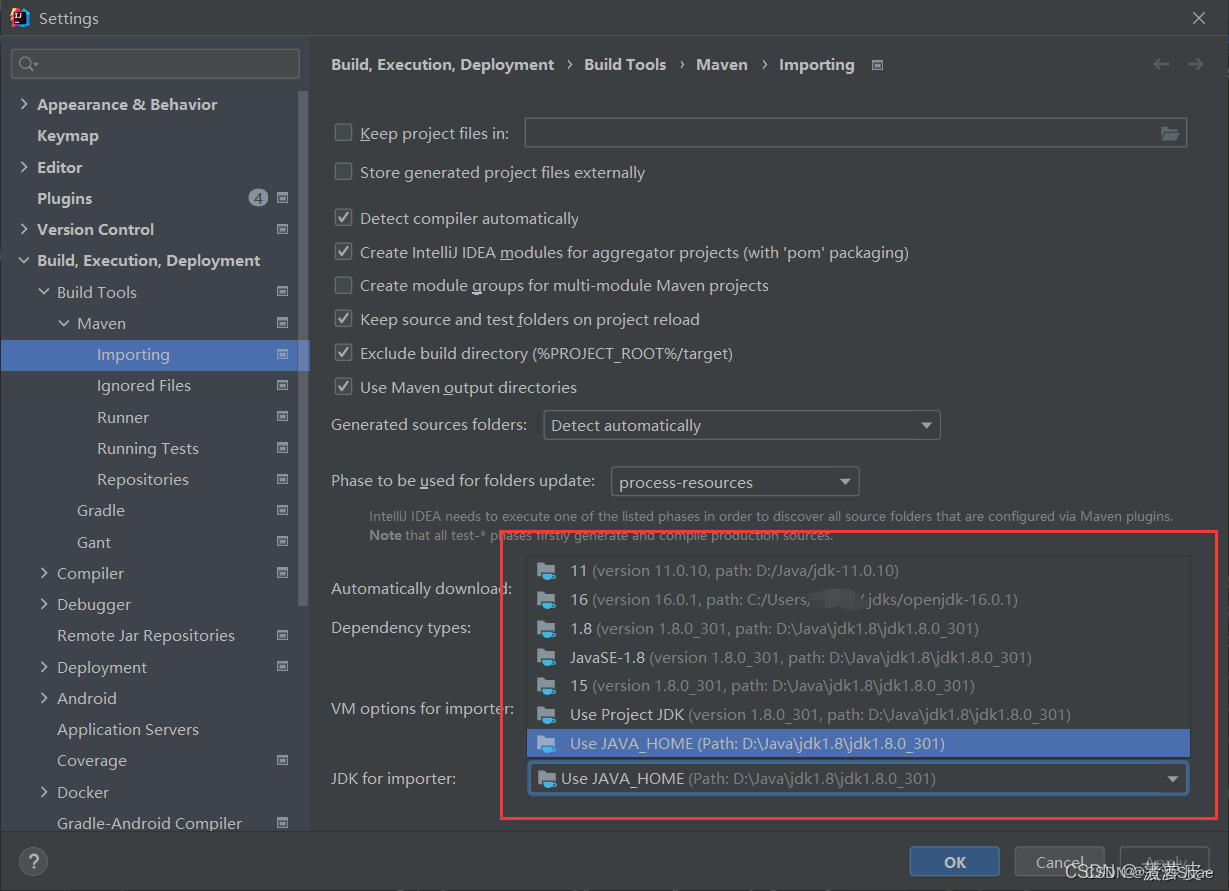Uncheck Create IntelliJ IDEA modules for aggregator projects
1229x891 pixels.
(343, 251)
